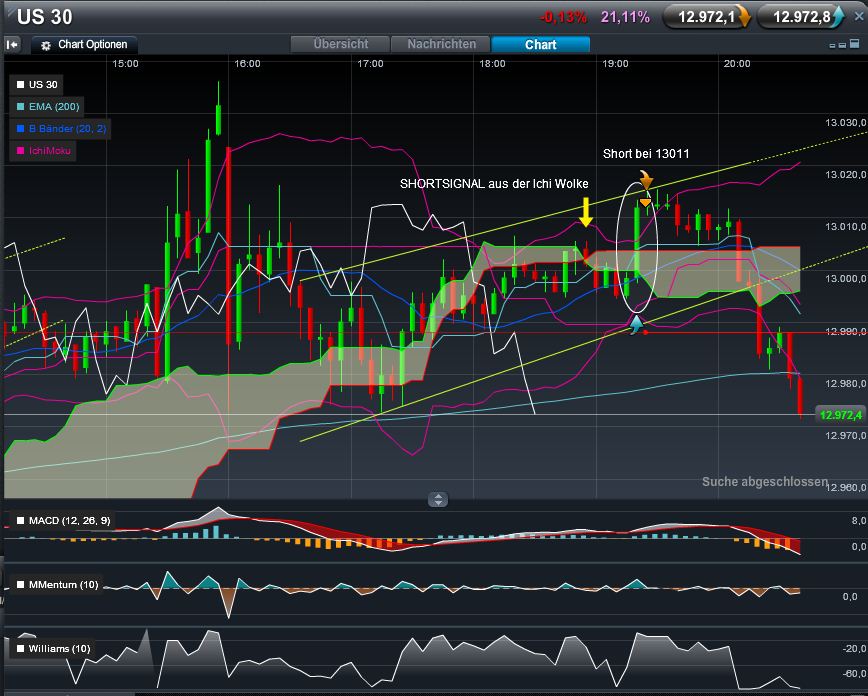Click the red -0,13% change value
The image size is (868, 696).
click(x=563, y=17)
